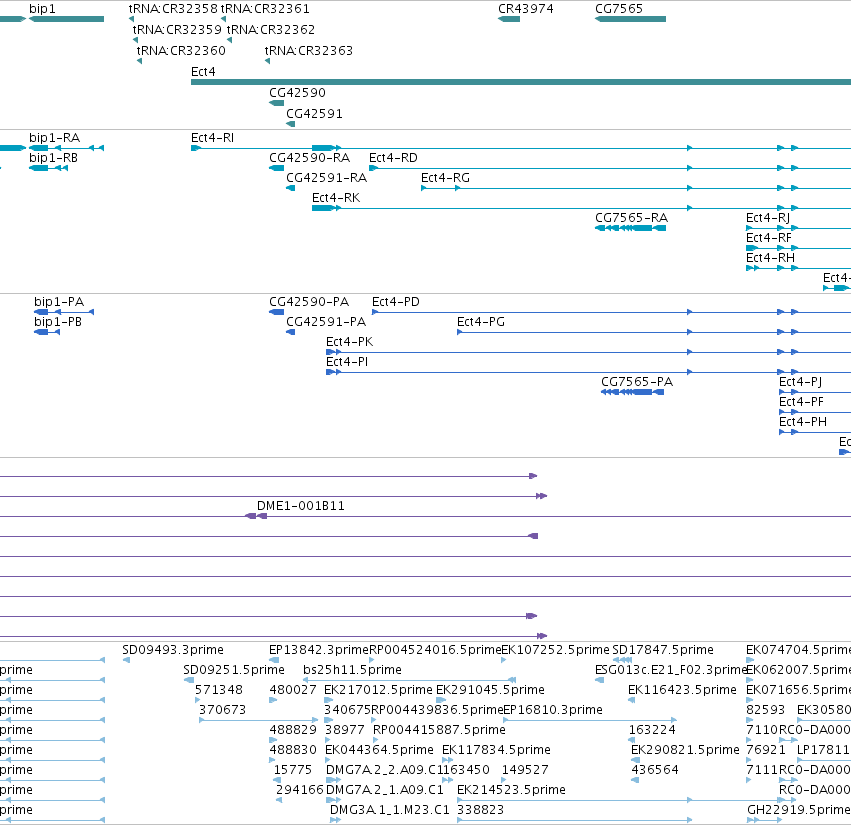Select the EK117834.5prime label

click(496, 751)
